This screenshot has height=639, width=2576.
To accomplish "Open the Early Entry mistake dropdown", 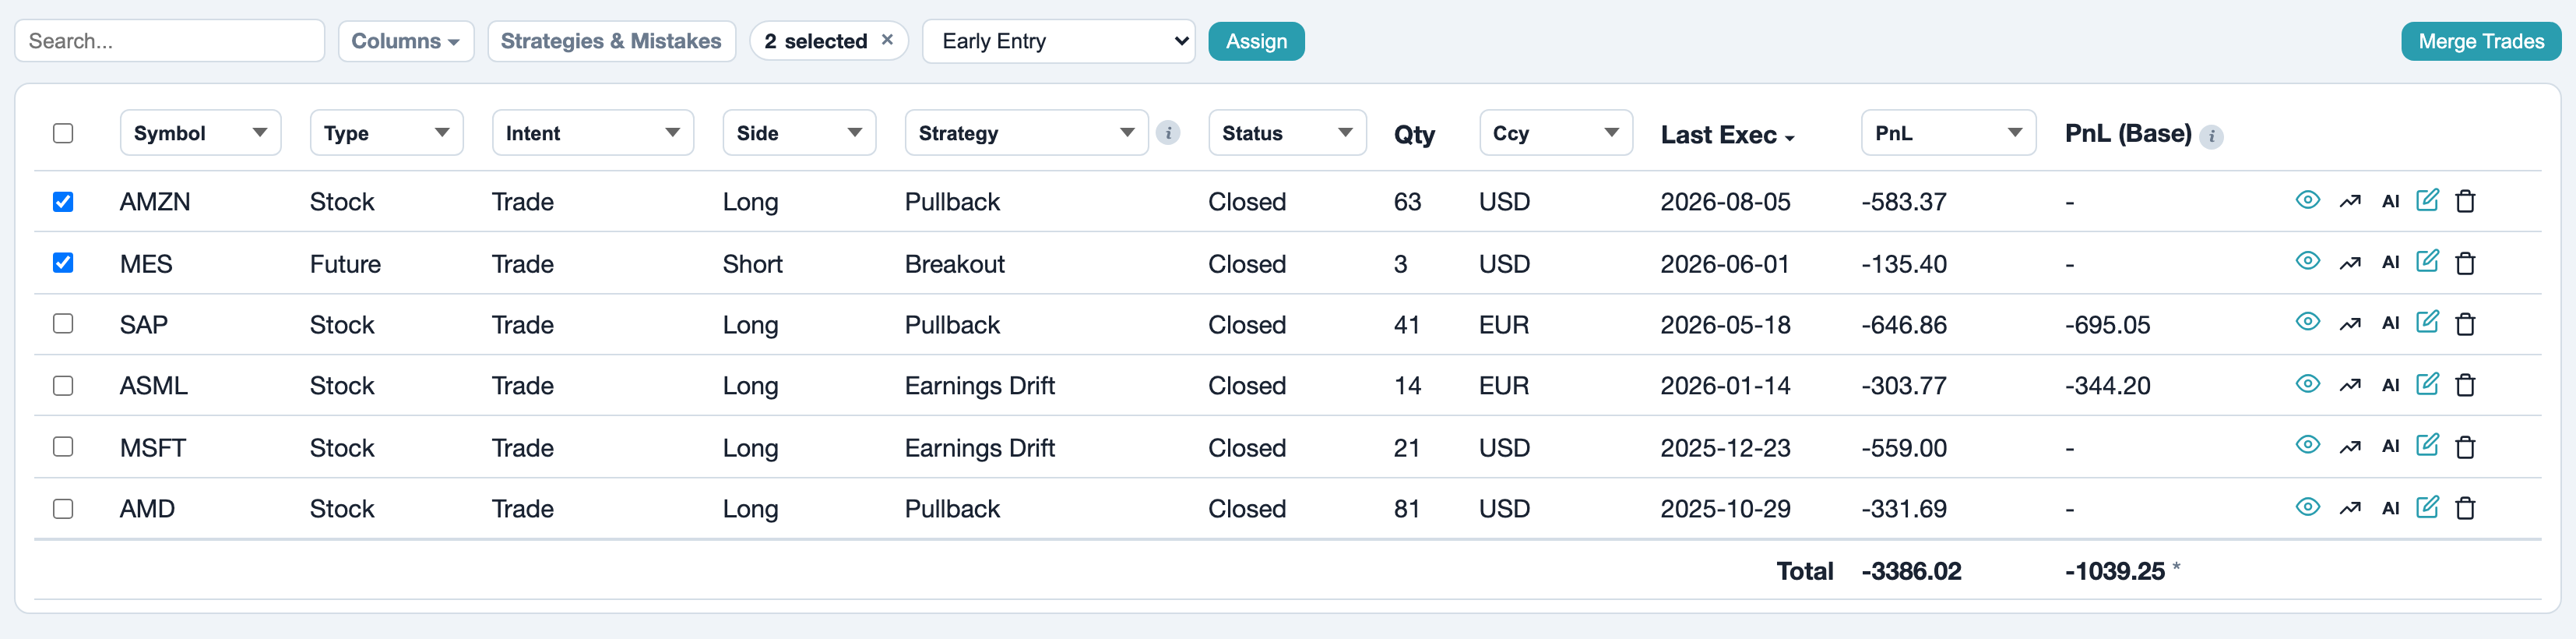I will click(x=1058, y=41).
